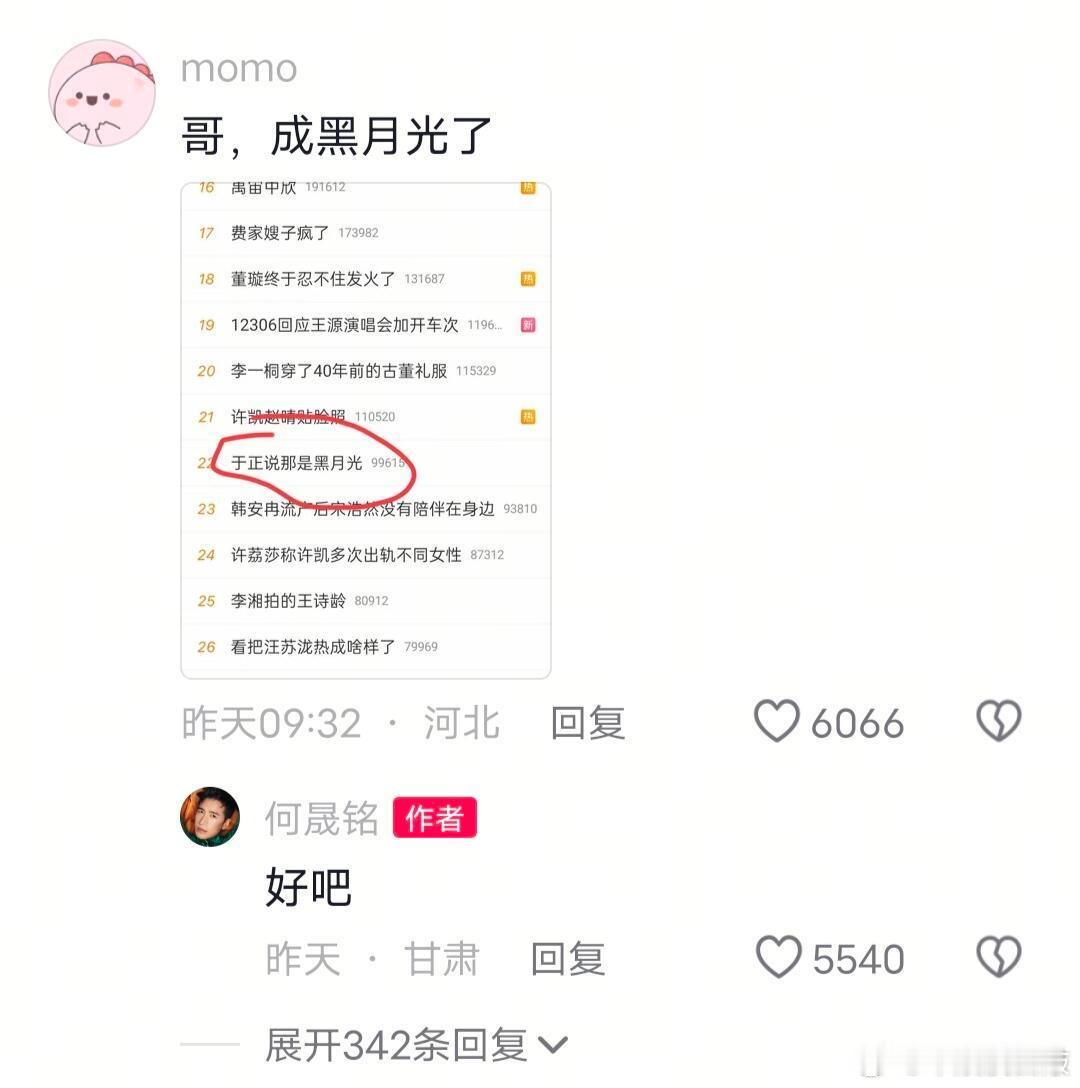Image resolution: width=1080 pixels, height=1088 pixels.
Task: Tap the pink 新 badge on item 19
Action: click(528, 325)
